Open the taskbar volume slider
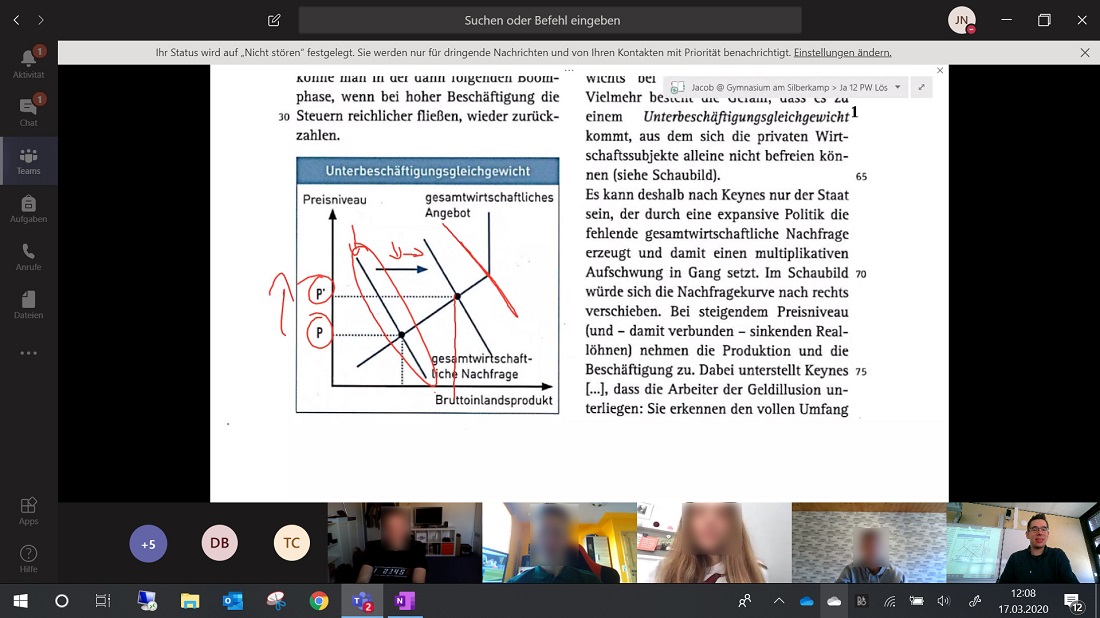The image size is (1100, 618). [x=944, y=601]
